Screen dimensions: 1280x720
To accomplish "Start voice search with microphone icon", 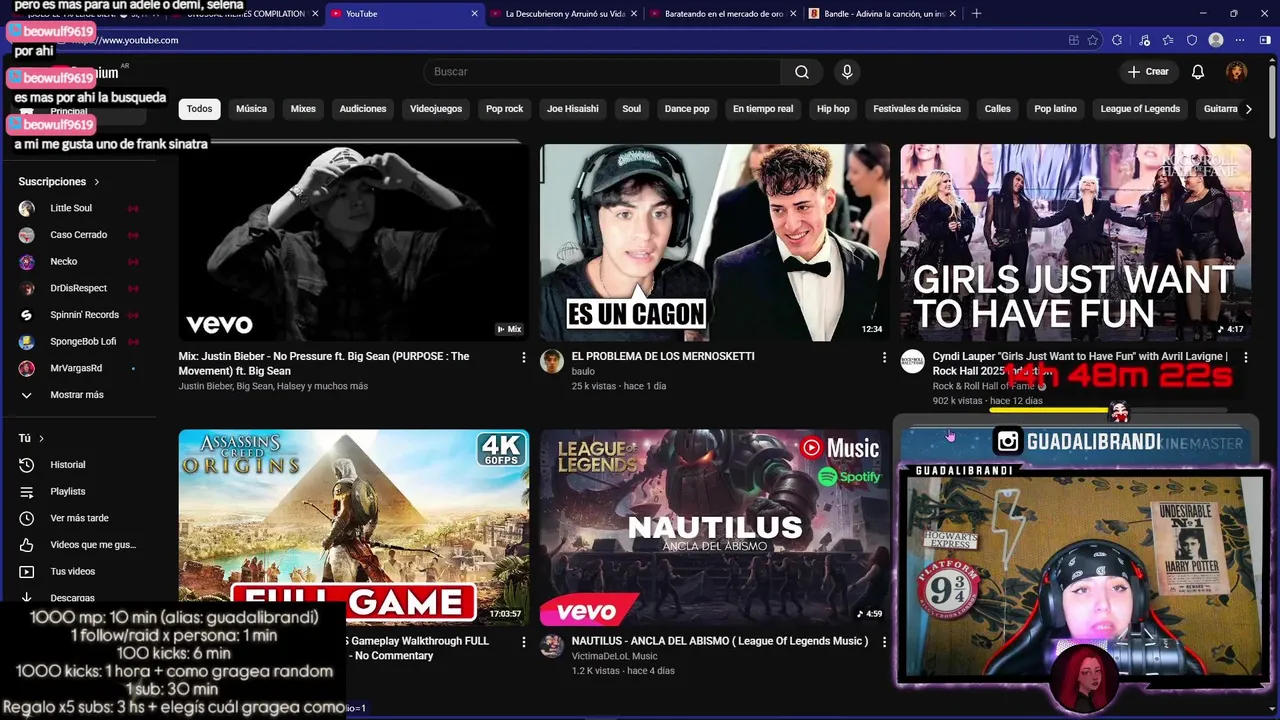I will (x=847, y=72).
